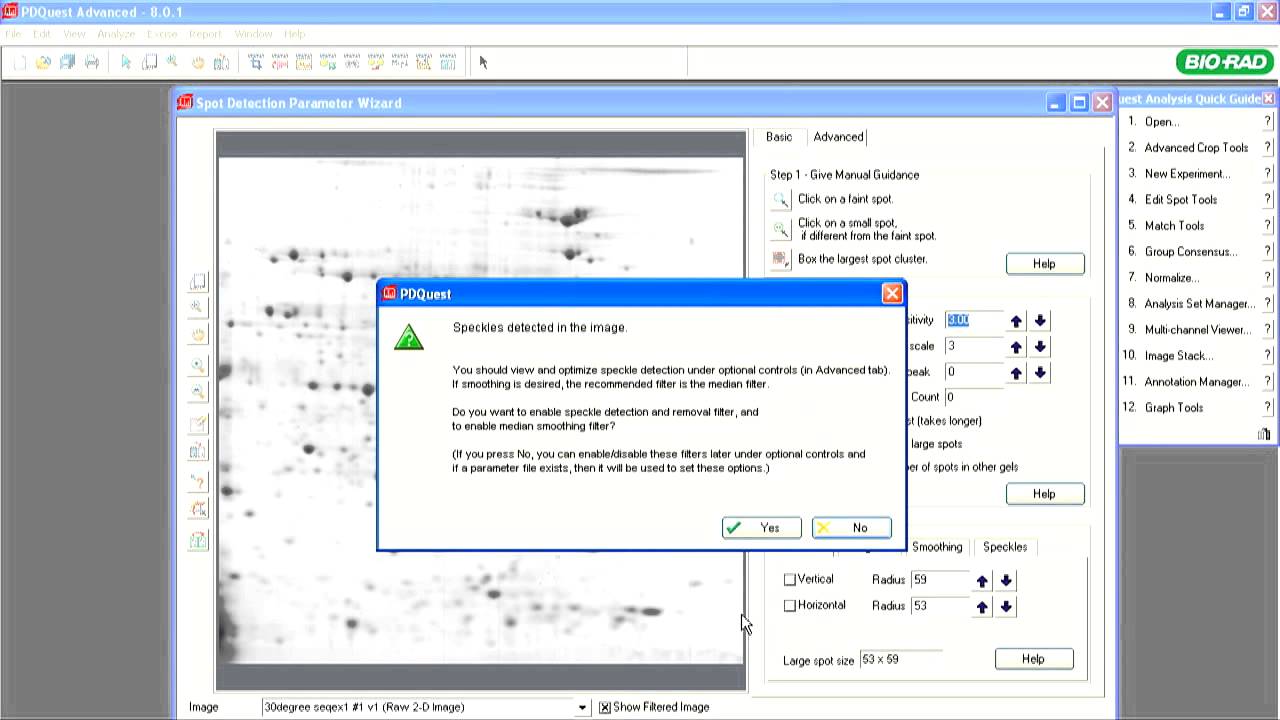The height and width of the screenshot is (720, 1280).
Task: Click the ? help icon beside Normalize...
Action: [1267, 278]
